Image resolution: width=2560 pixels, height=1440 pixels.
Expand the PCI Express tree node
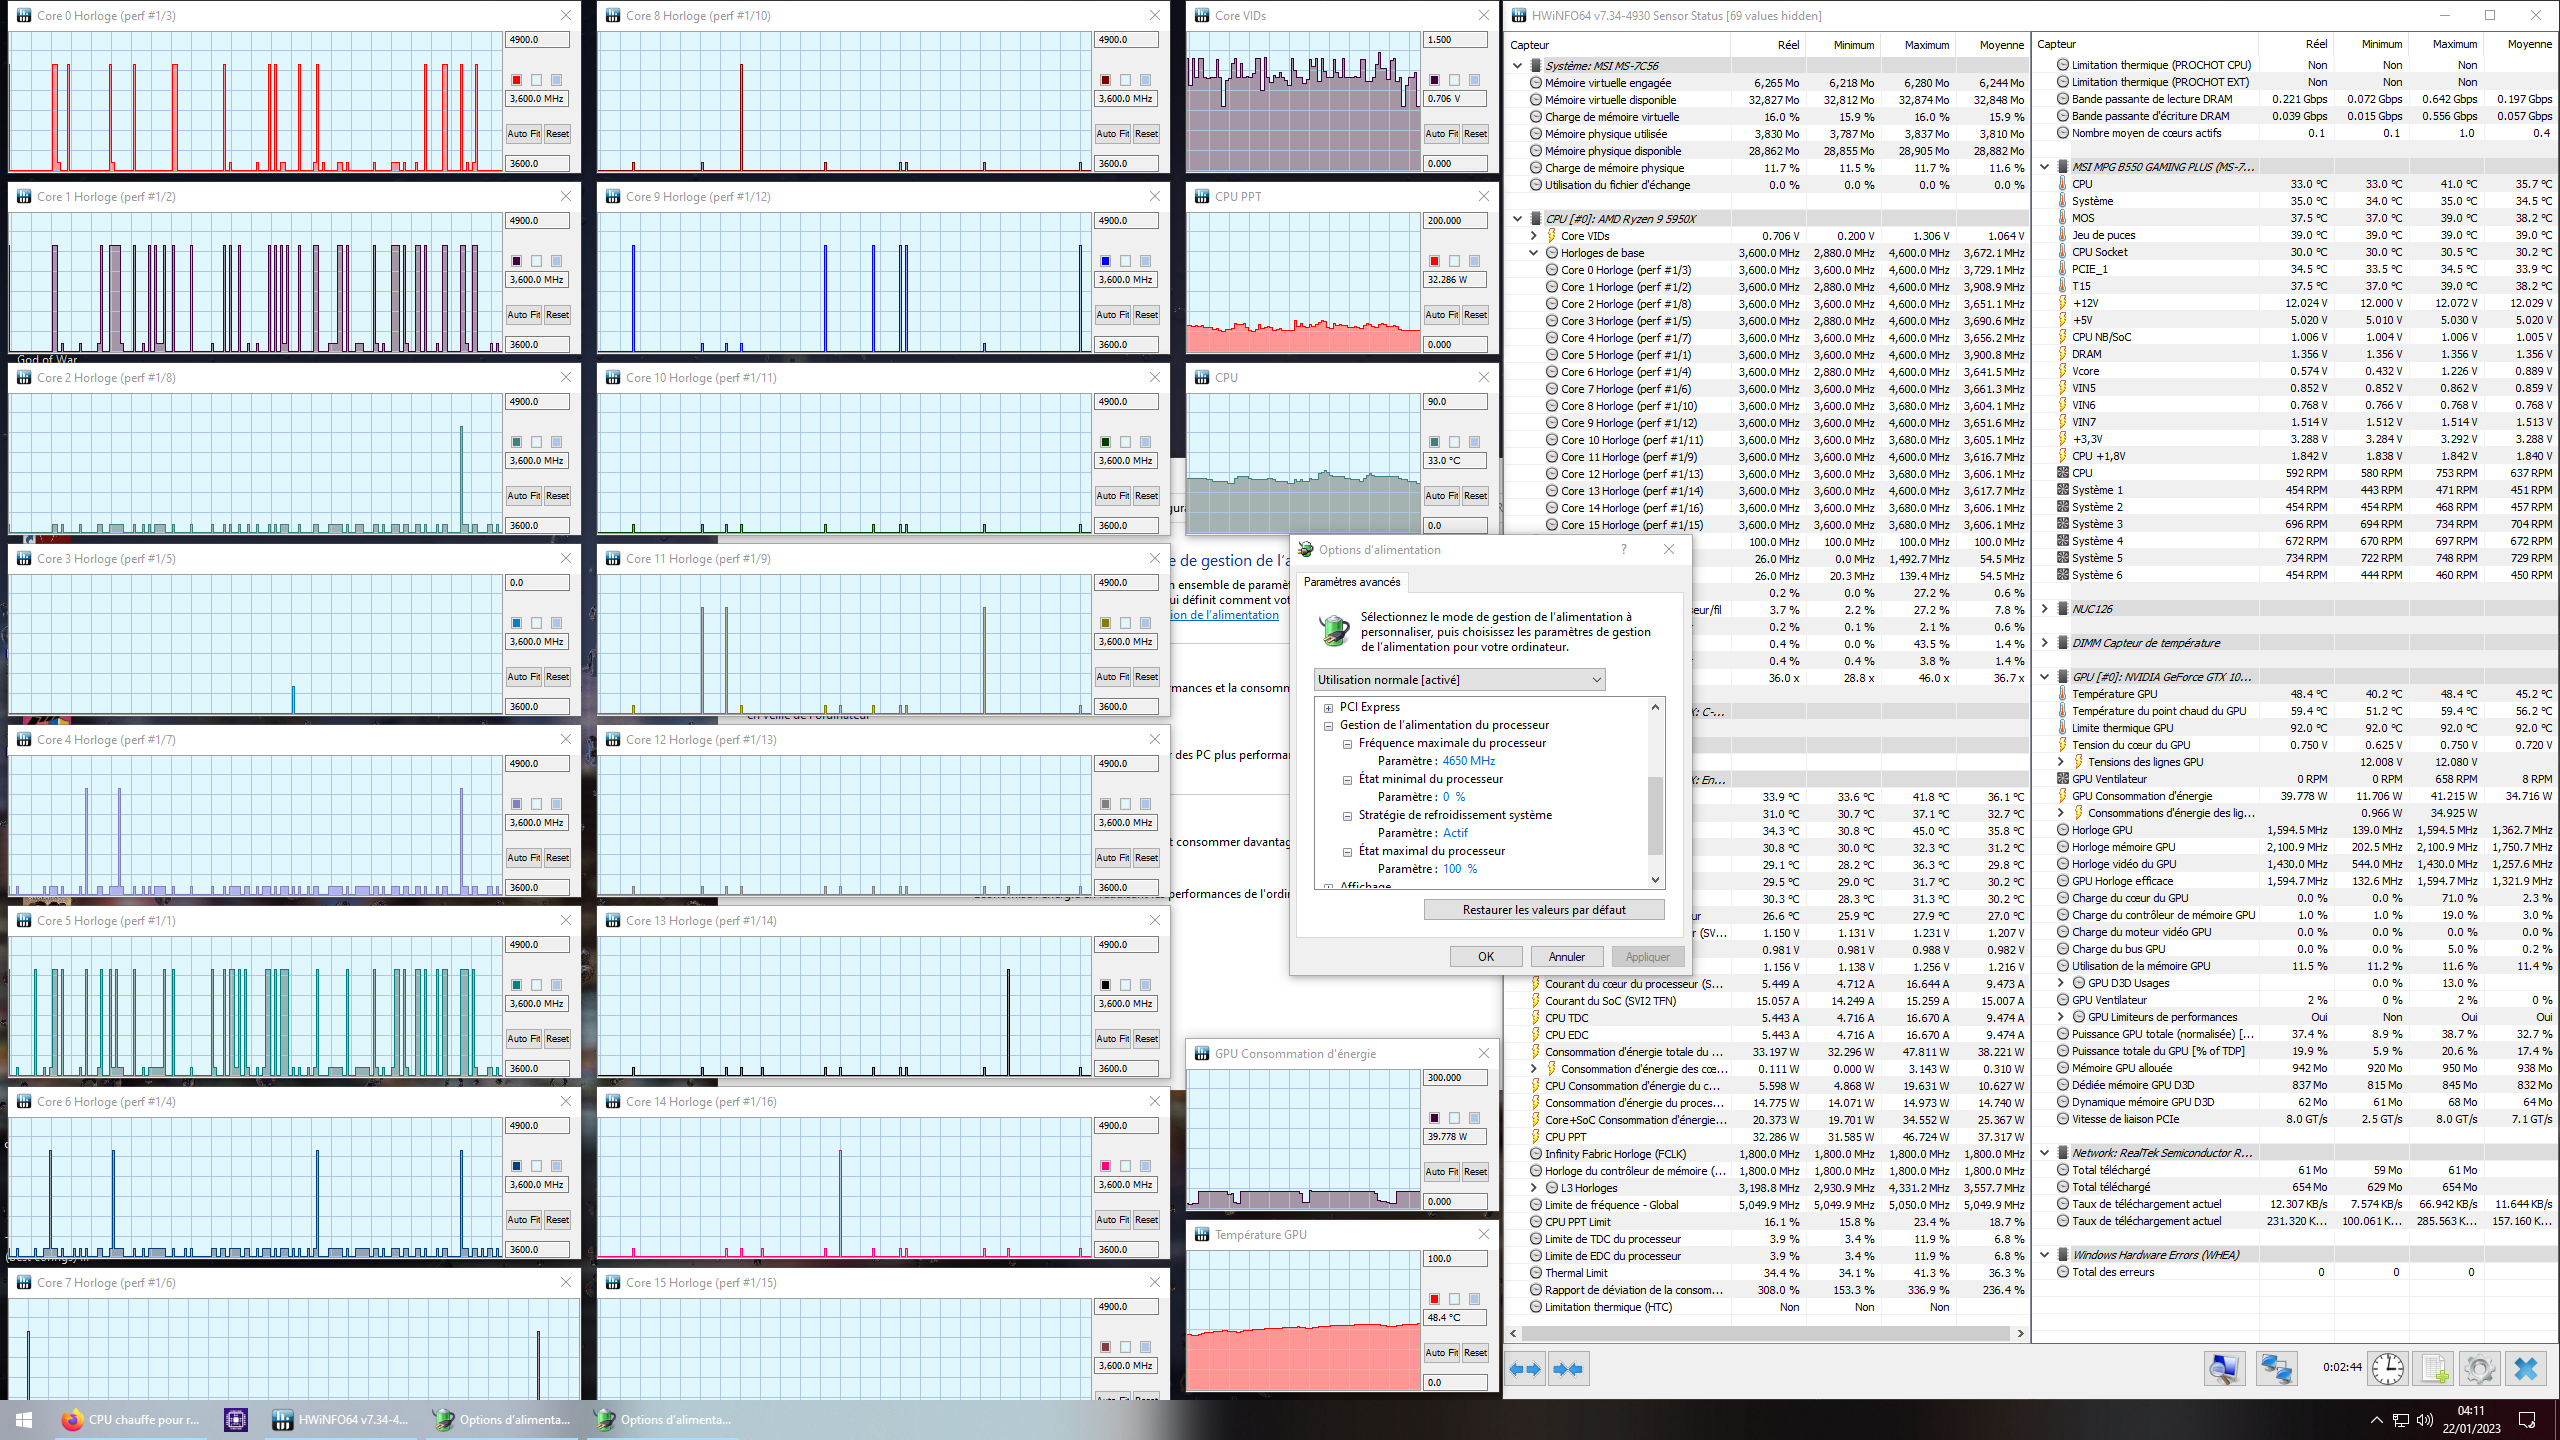tap(1328, 708)
